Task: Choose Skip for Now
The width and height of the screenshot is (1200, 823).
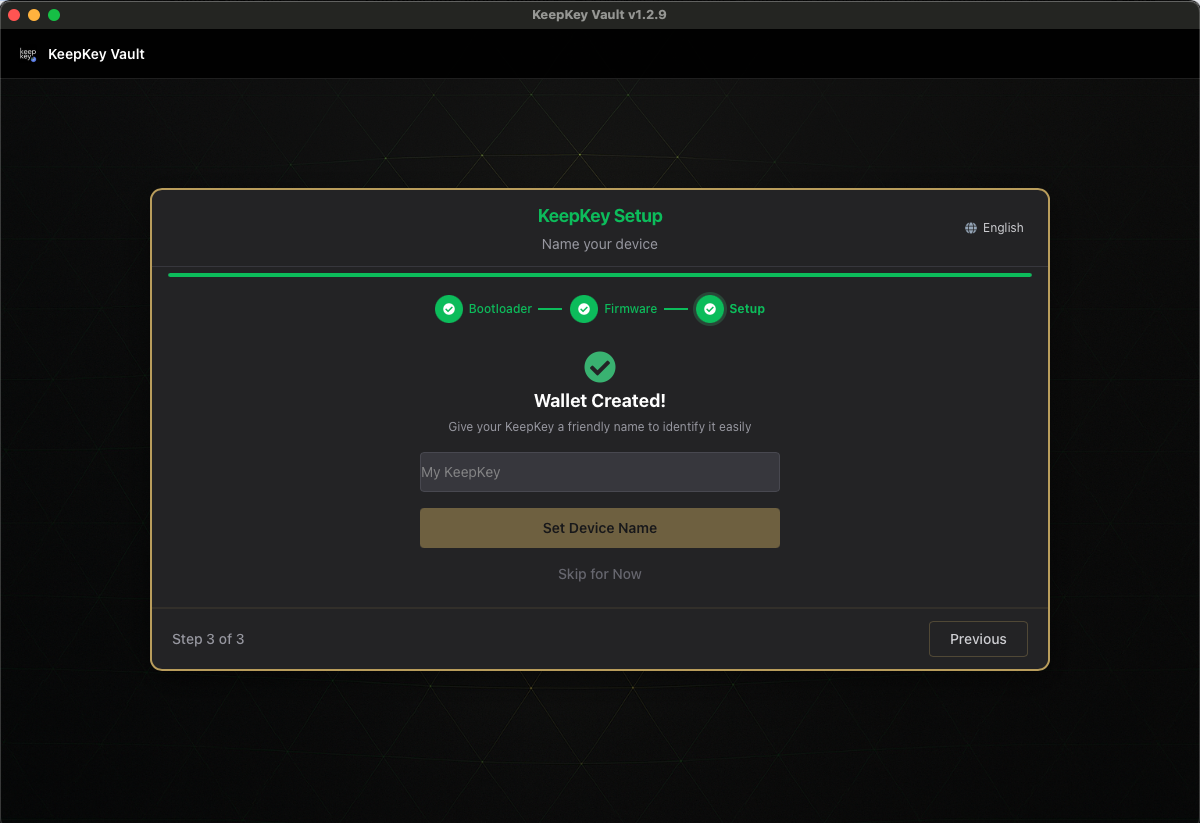Action: coord(599,574)
